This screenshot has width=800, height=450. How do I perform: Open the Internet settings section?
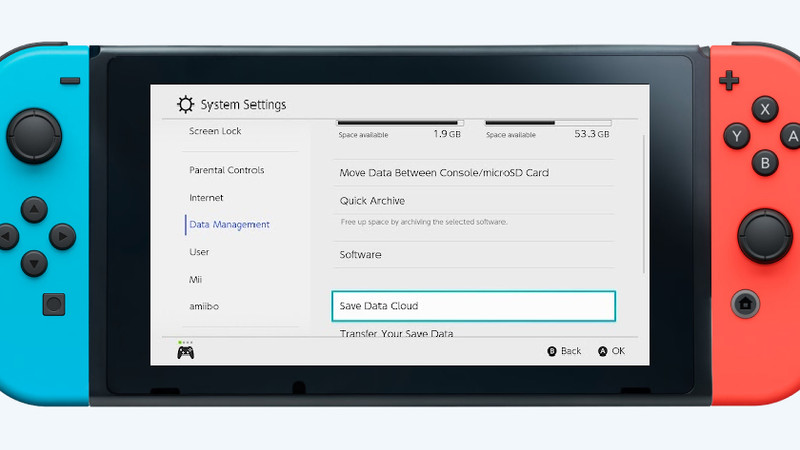coord(207,198)
